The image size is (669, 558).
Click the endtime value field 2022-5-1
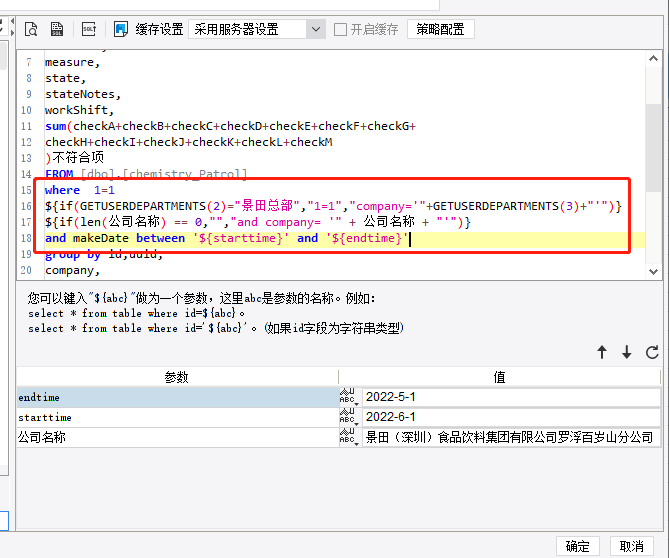click(511, 397)
